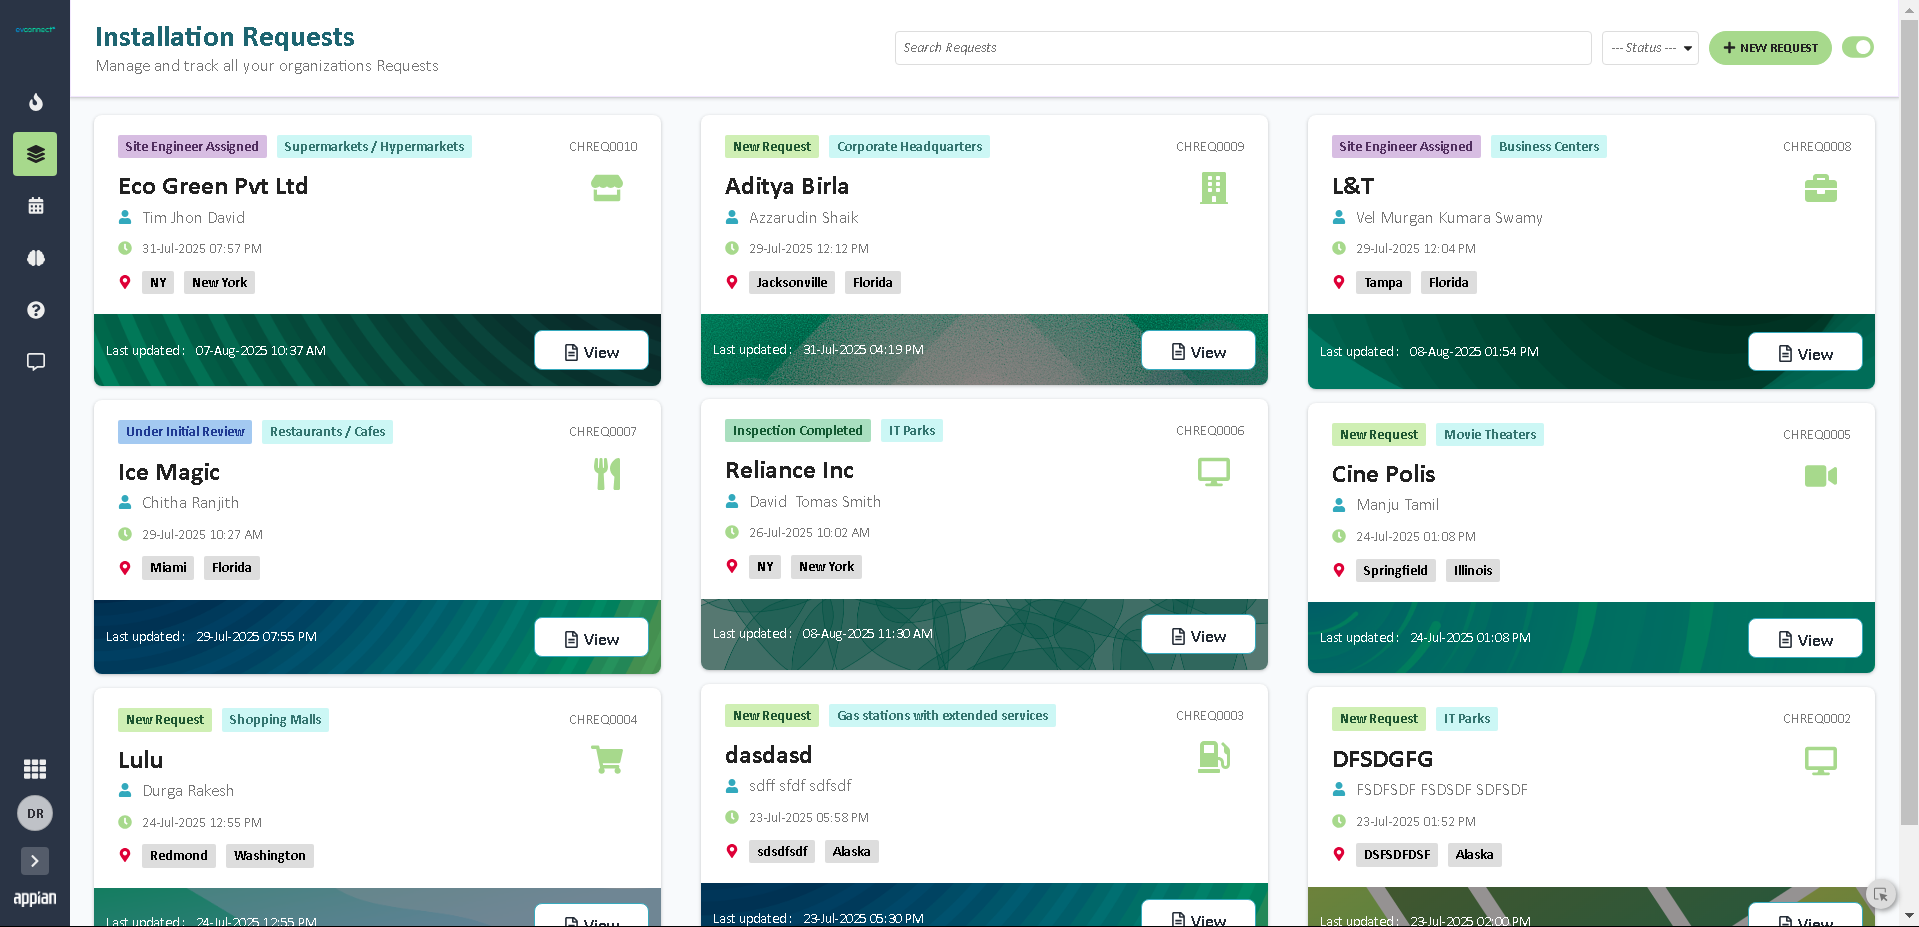Click the DR user avatar
The width and height of the screenshot is (1919, 927).
[x=35, y=813]
